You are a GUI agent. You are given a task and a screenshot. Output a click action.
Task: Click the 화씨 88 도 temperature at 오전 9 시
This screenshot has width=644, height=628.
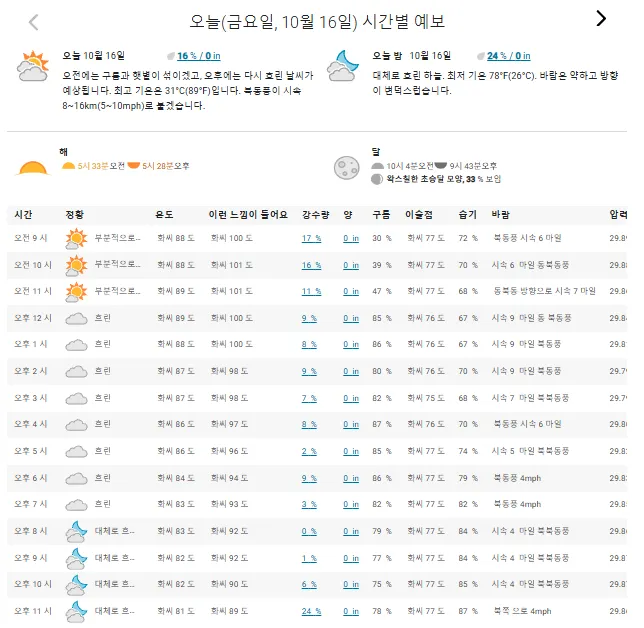(176, 238)
